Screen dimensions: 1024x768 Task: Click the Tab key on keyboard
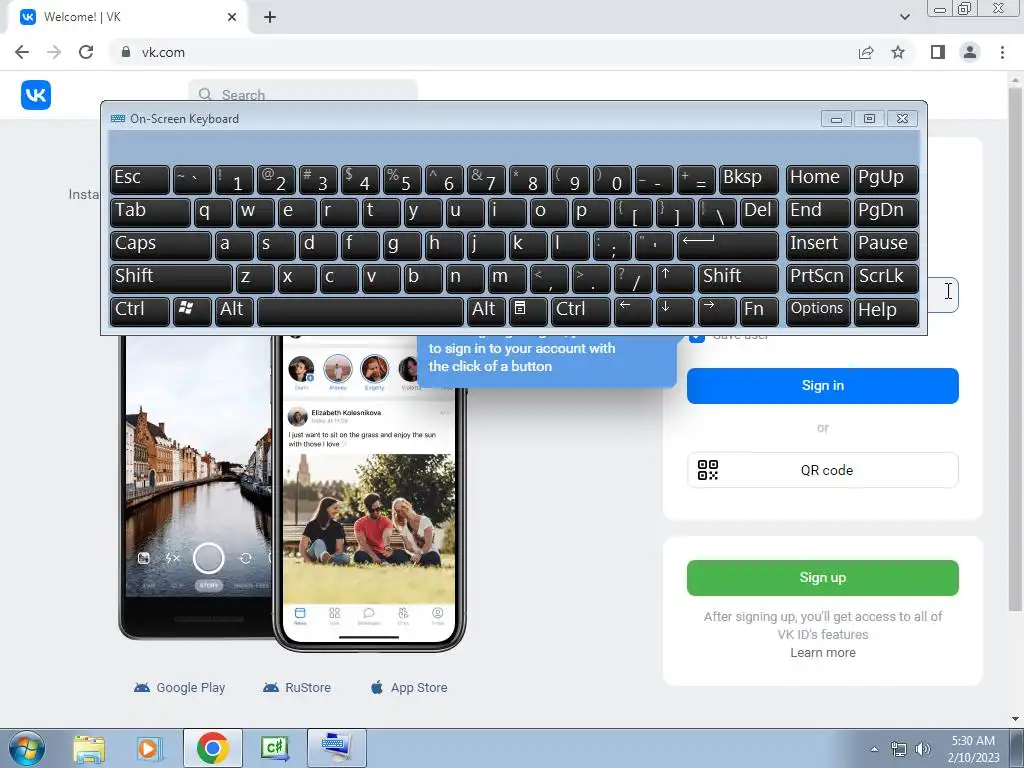150,212
